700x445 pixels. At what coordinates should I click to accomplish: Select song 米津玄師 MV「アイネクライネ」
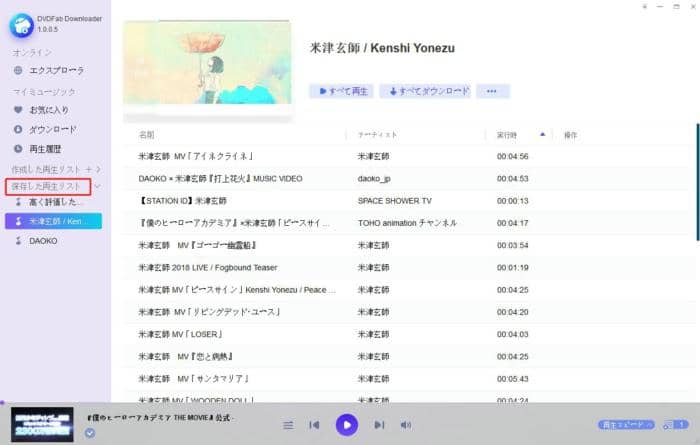pos(196,156)
